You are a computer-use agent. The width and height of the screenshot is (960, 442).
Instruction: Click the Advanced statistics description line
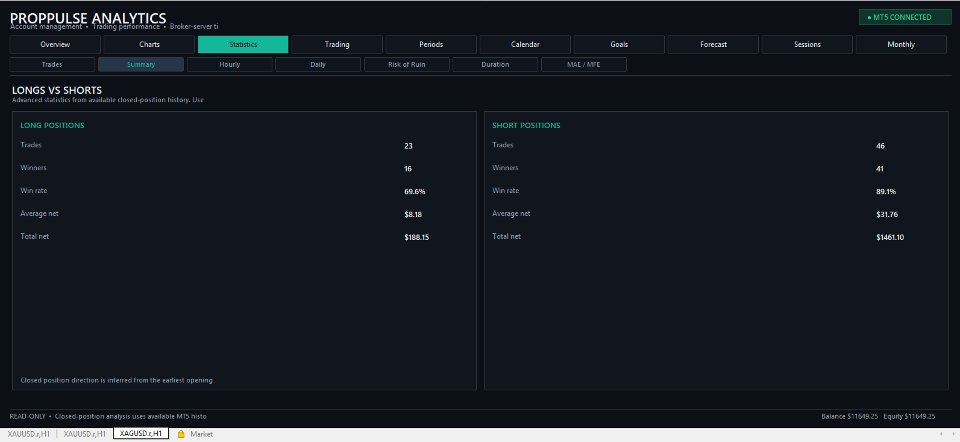click(108, 100)
